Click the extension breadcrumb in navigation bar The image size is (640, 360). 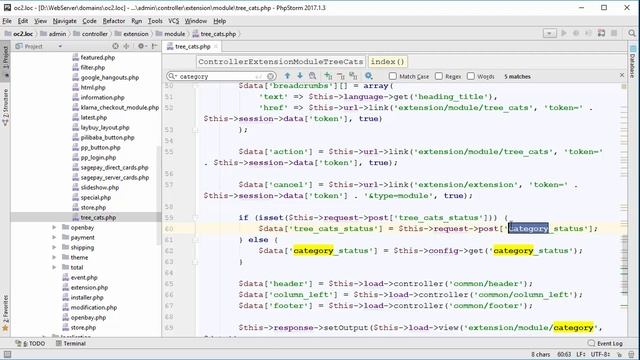point(132,34)
